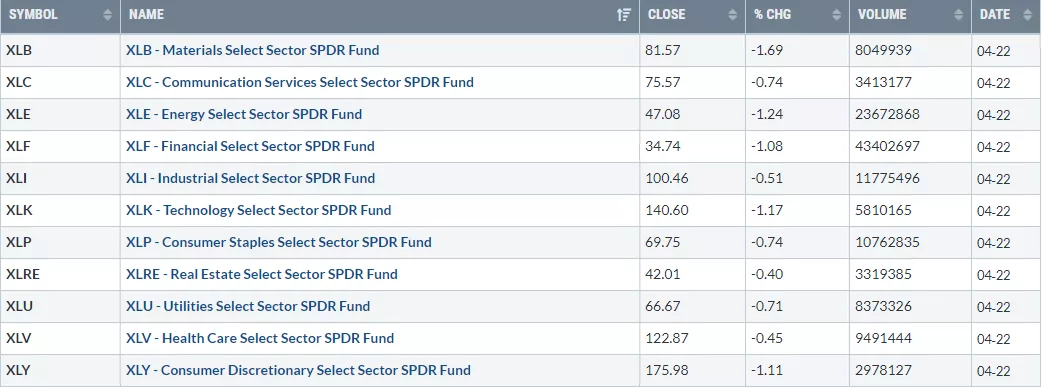
Task: Sort by CLOSE column arrows
Action: coord(732,15)
